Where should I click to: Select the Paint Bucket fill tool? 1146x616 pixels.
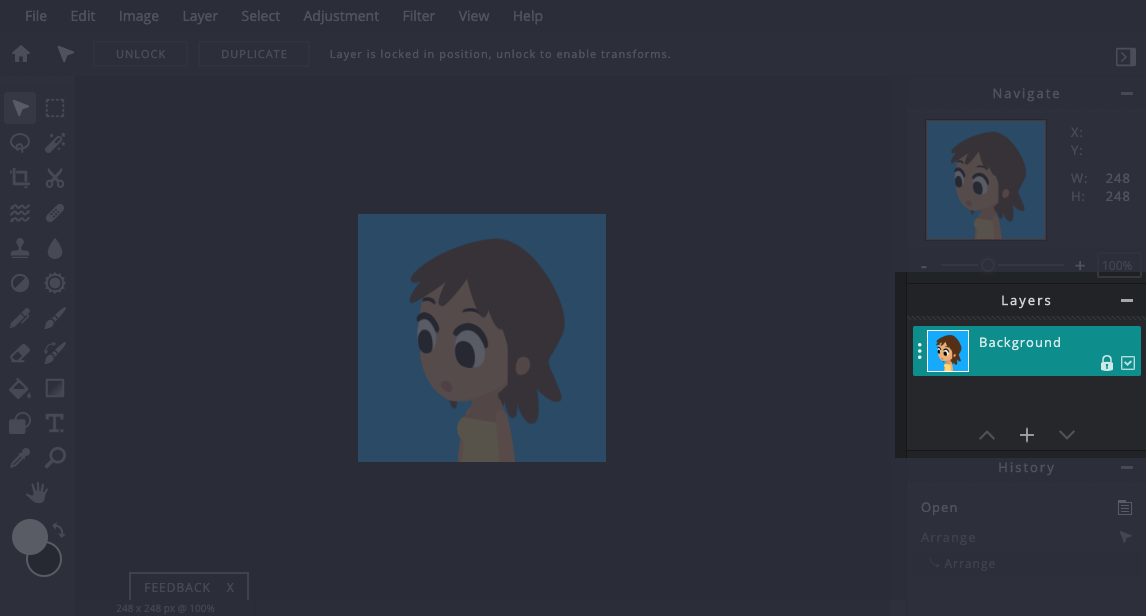click(20, 388)
